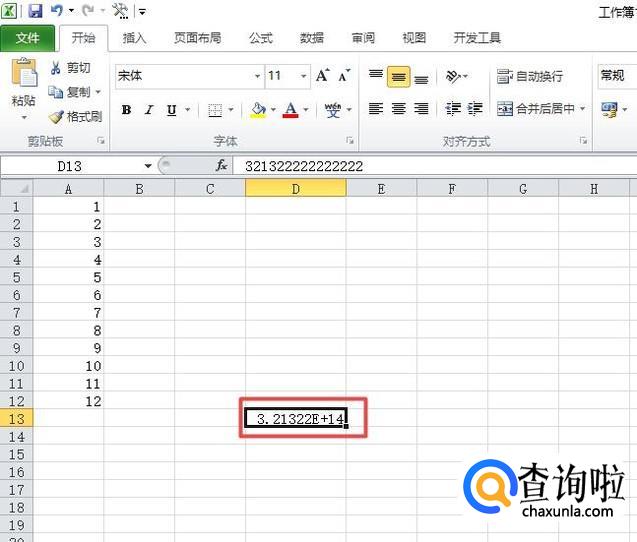
Task: Toggle Underline formatting
Action: coord(171,110)
